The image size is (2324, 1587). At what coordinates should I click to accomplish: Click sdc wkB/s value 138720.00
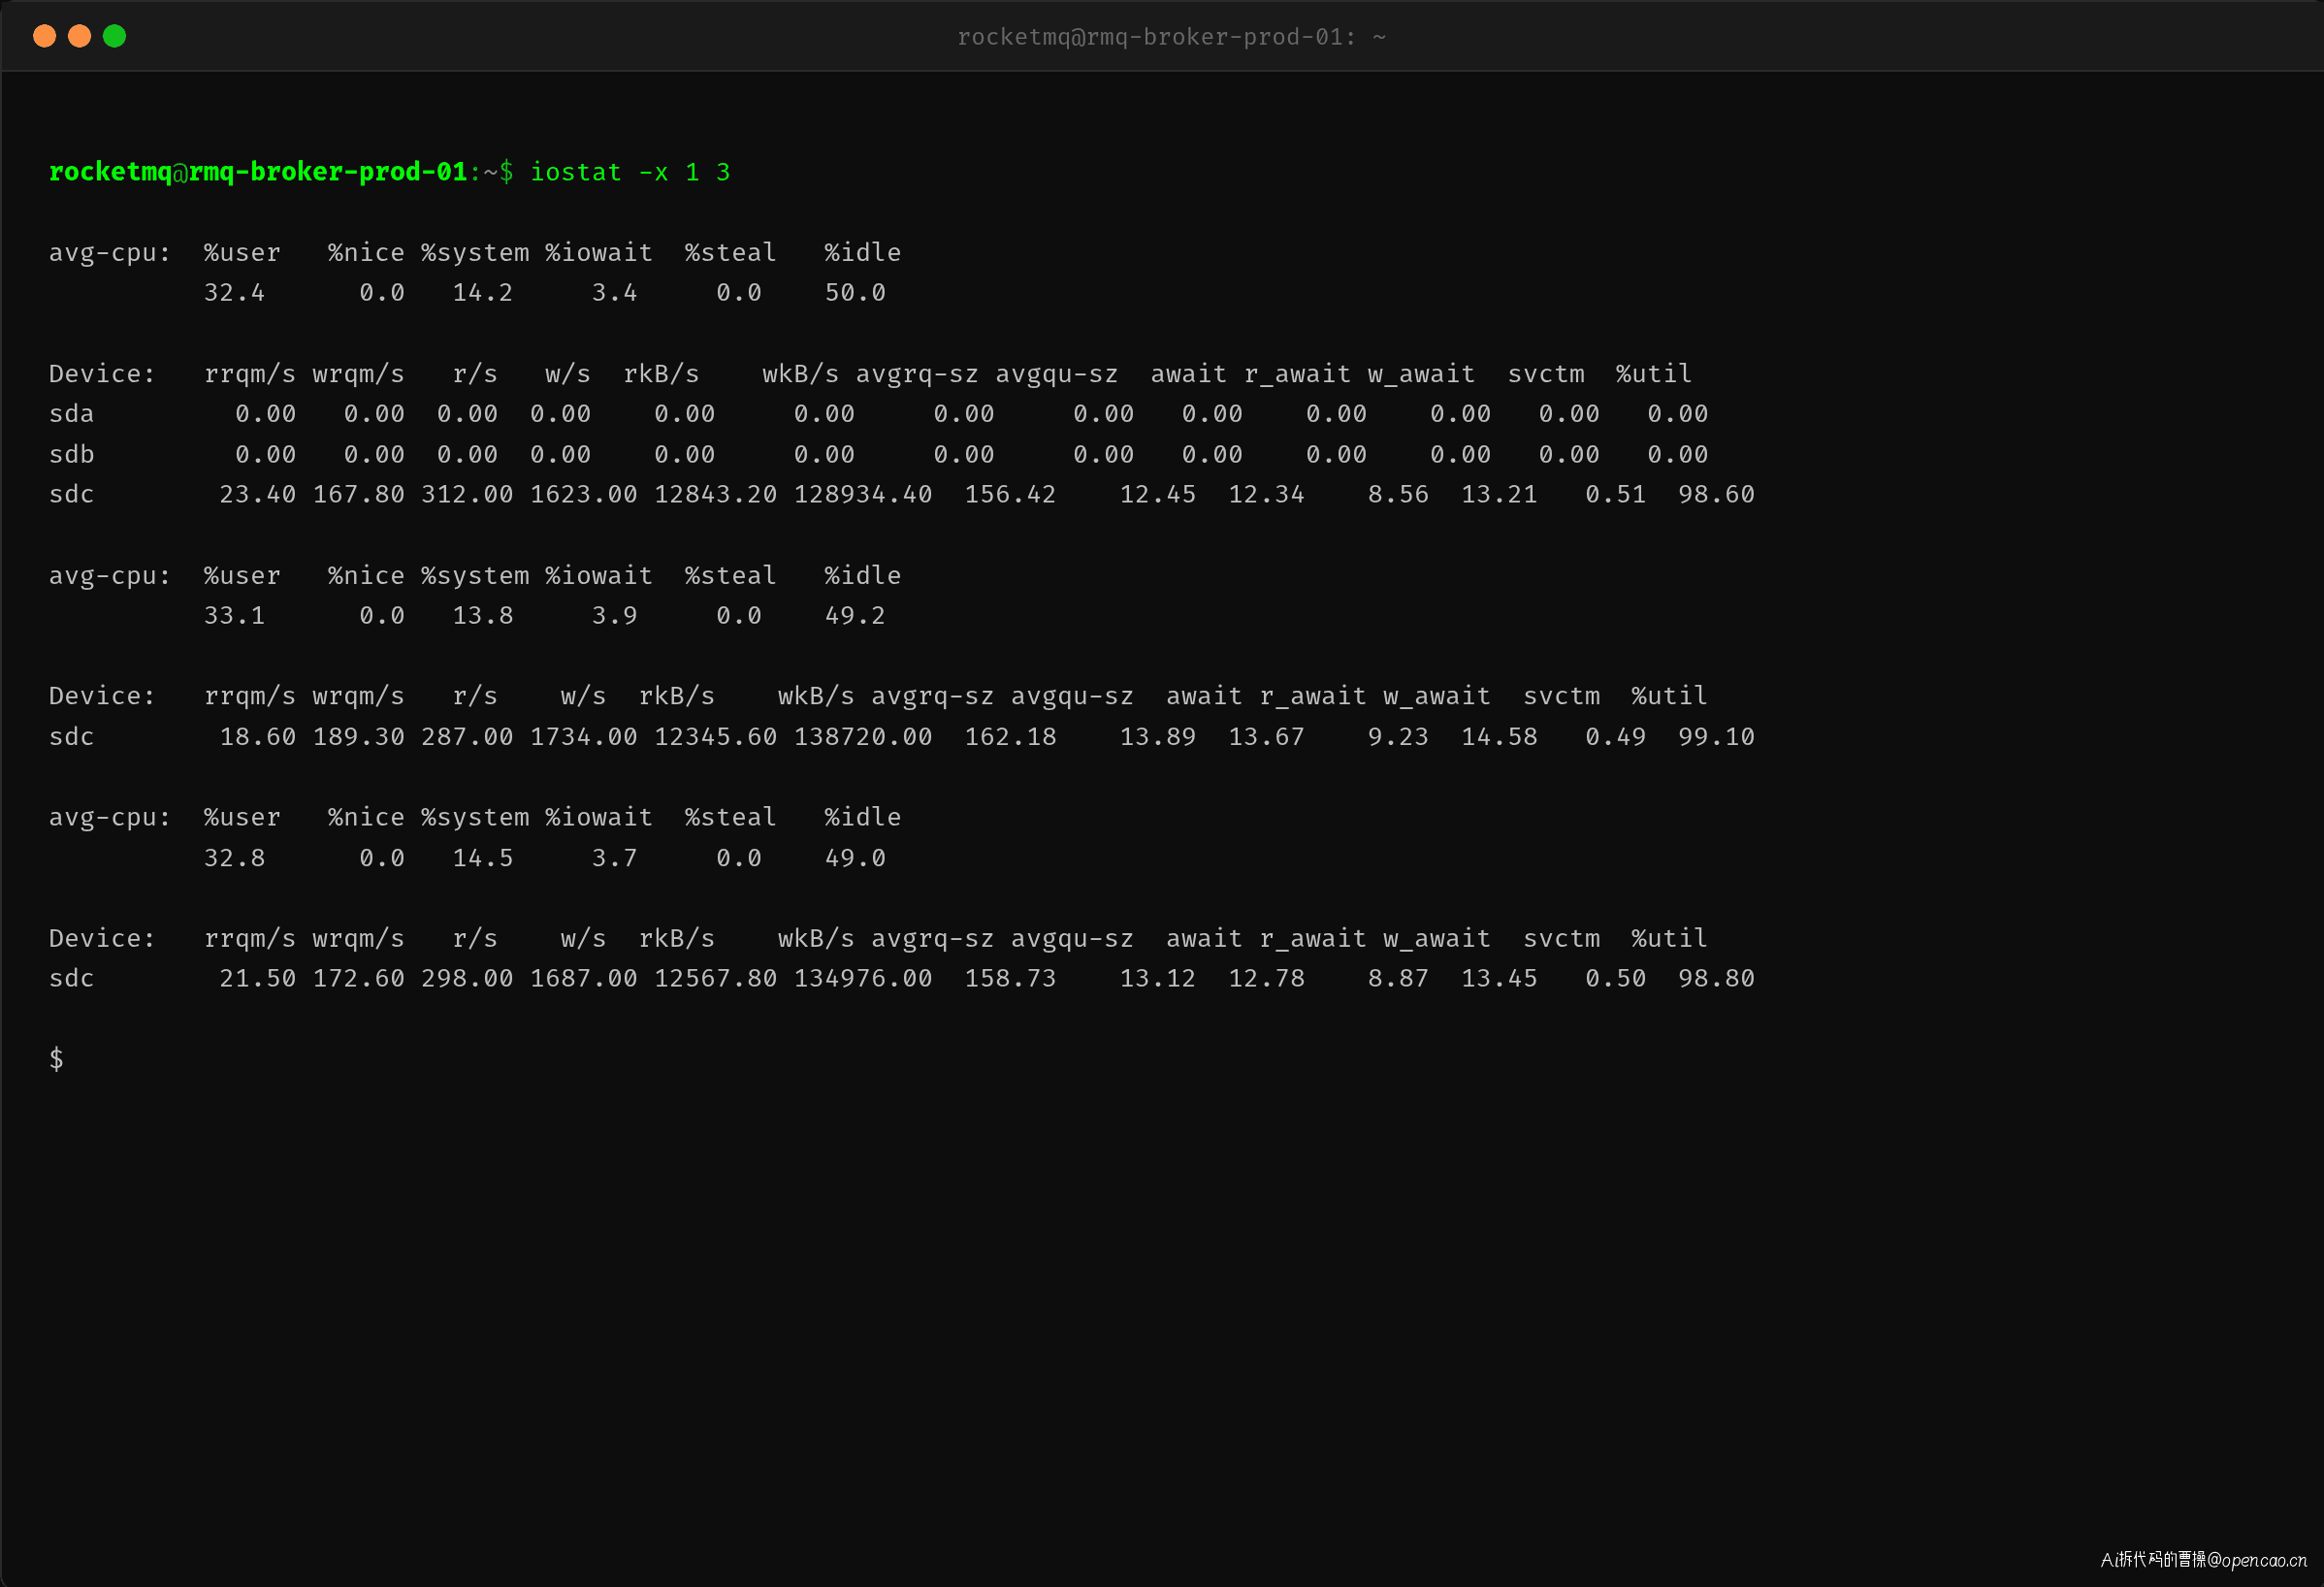(x=863, y=737)
